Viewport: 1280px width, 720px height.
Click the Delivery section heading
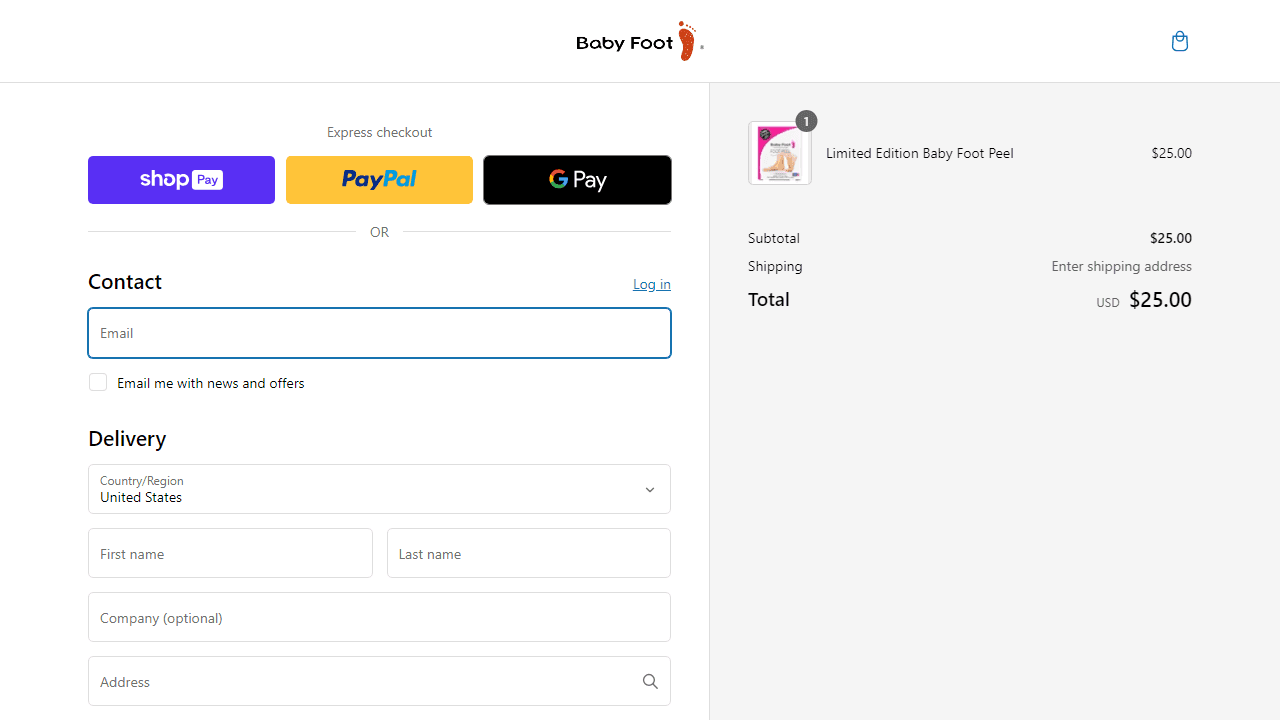tap(127, 438)
